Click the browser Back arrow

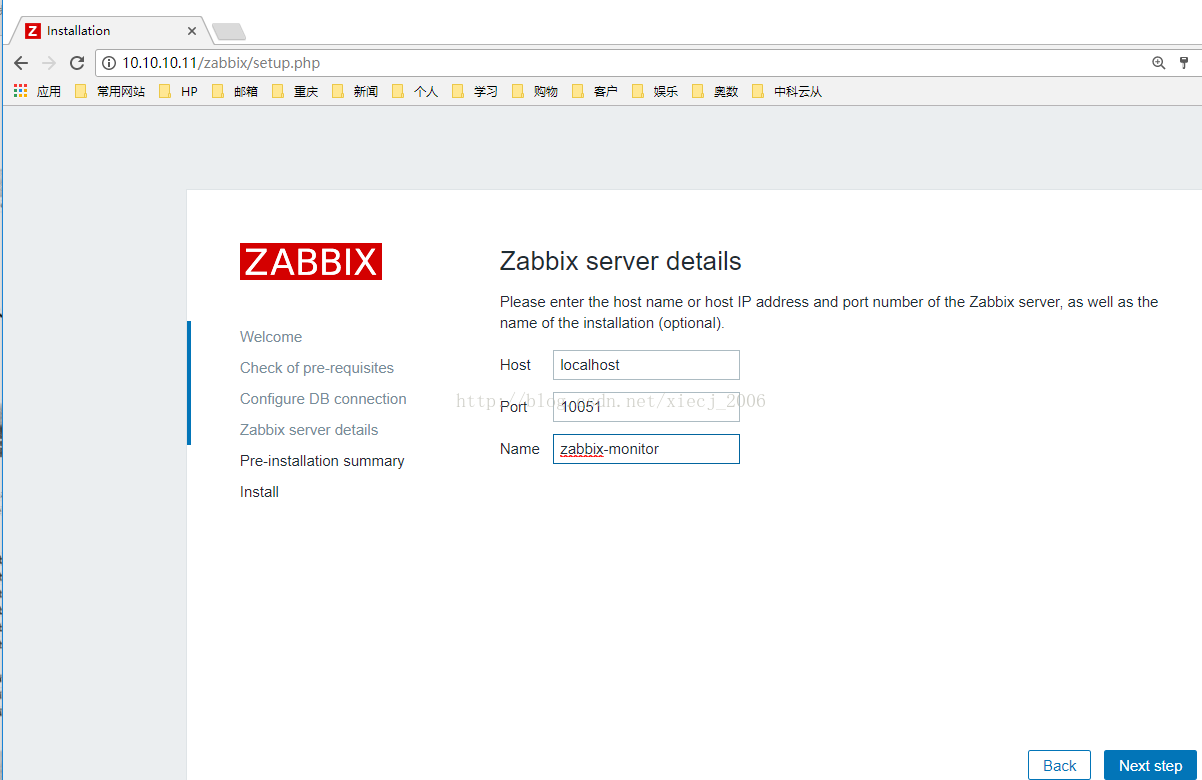pos(21,63)
